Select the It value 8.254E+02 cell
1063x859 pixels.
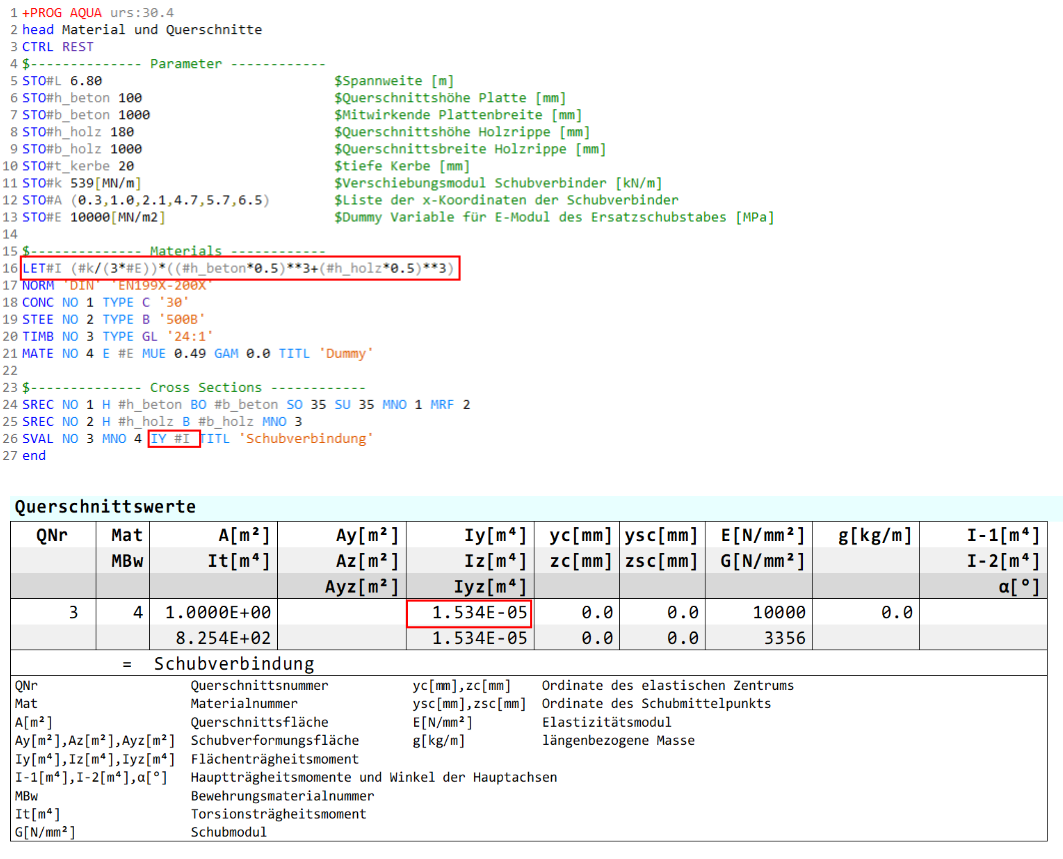pos(218,637)
